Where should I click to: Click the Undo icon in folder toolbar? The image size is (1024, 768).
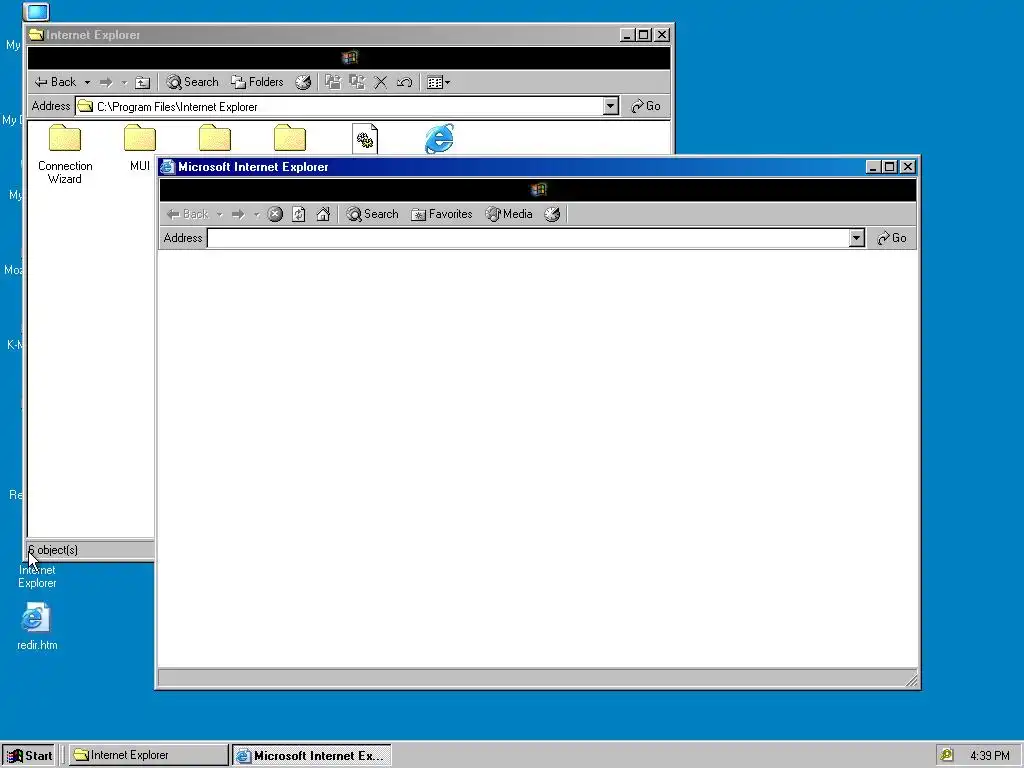(404, 82)
